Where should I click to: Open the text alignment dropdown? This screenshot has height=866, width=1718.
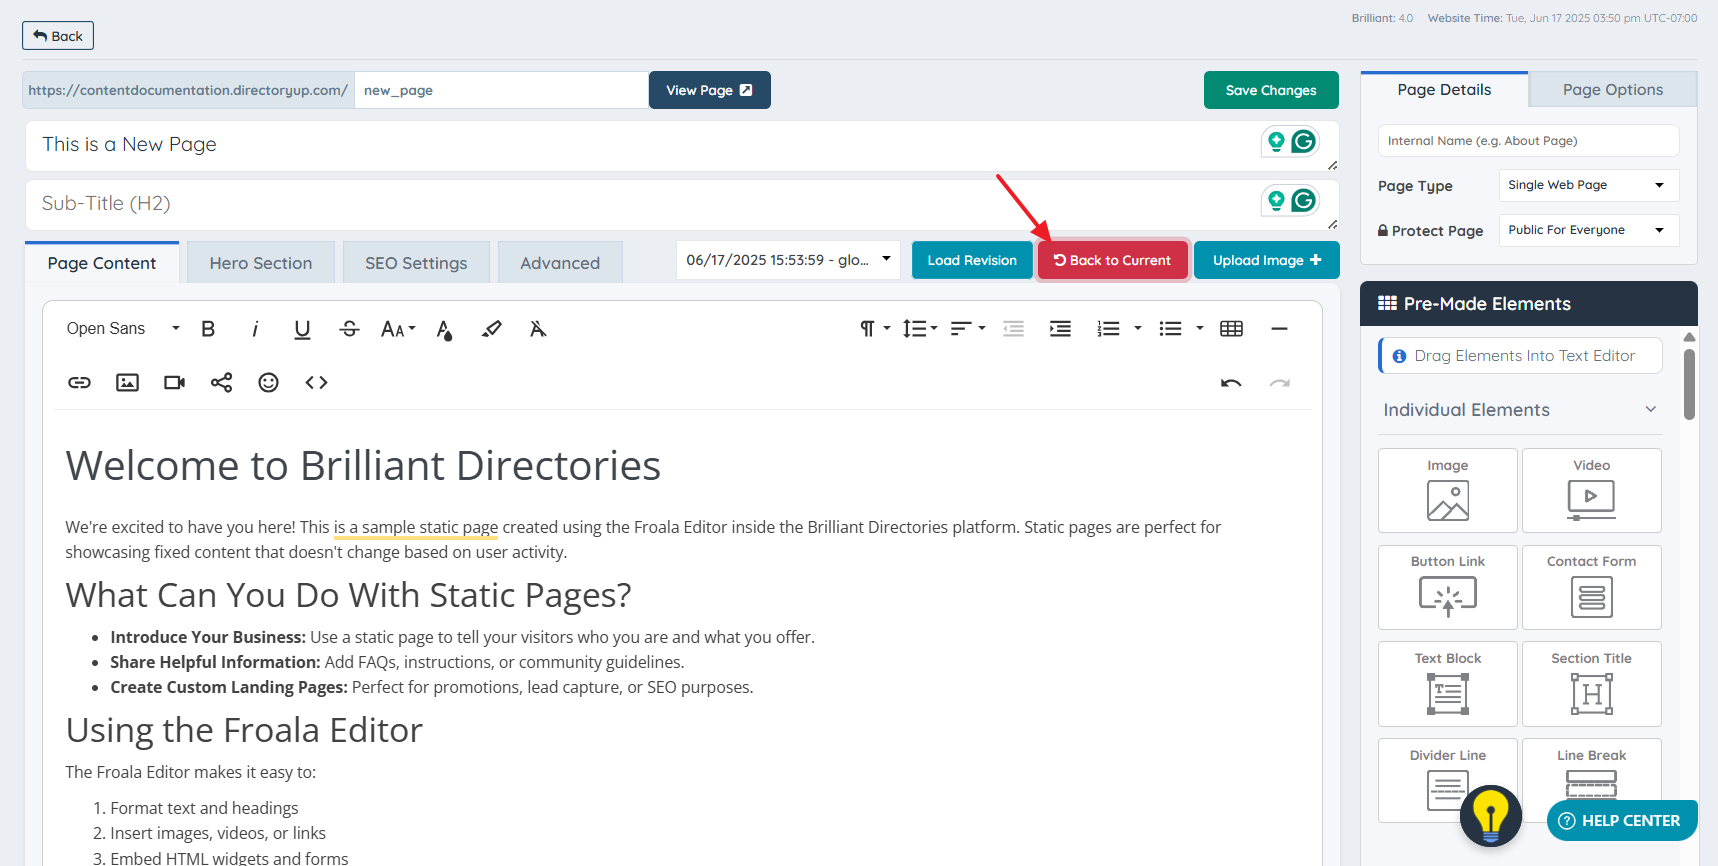coord(967,329)
